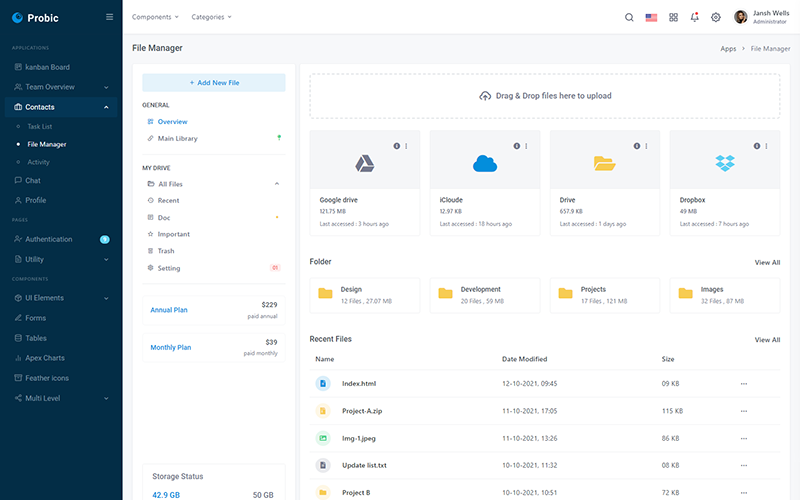Click the Update list.txt file icon
The width and height of the screenshot is (800, 500).
point(322,465)
